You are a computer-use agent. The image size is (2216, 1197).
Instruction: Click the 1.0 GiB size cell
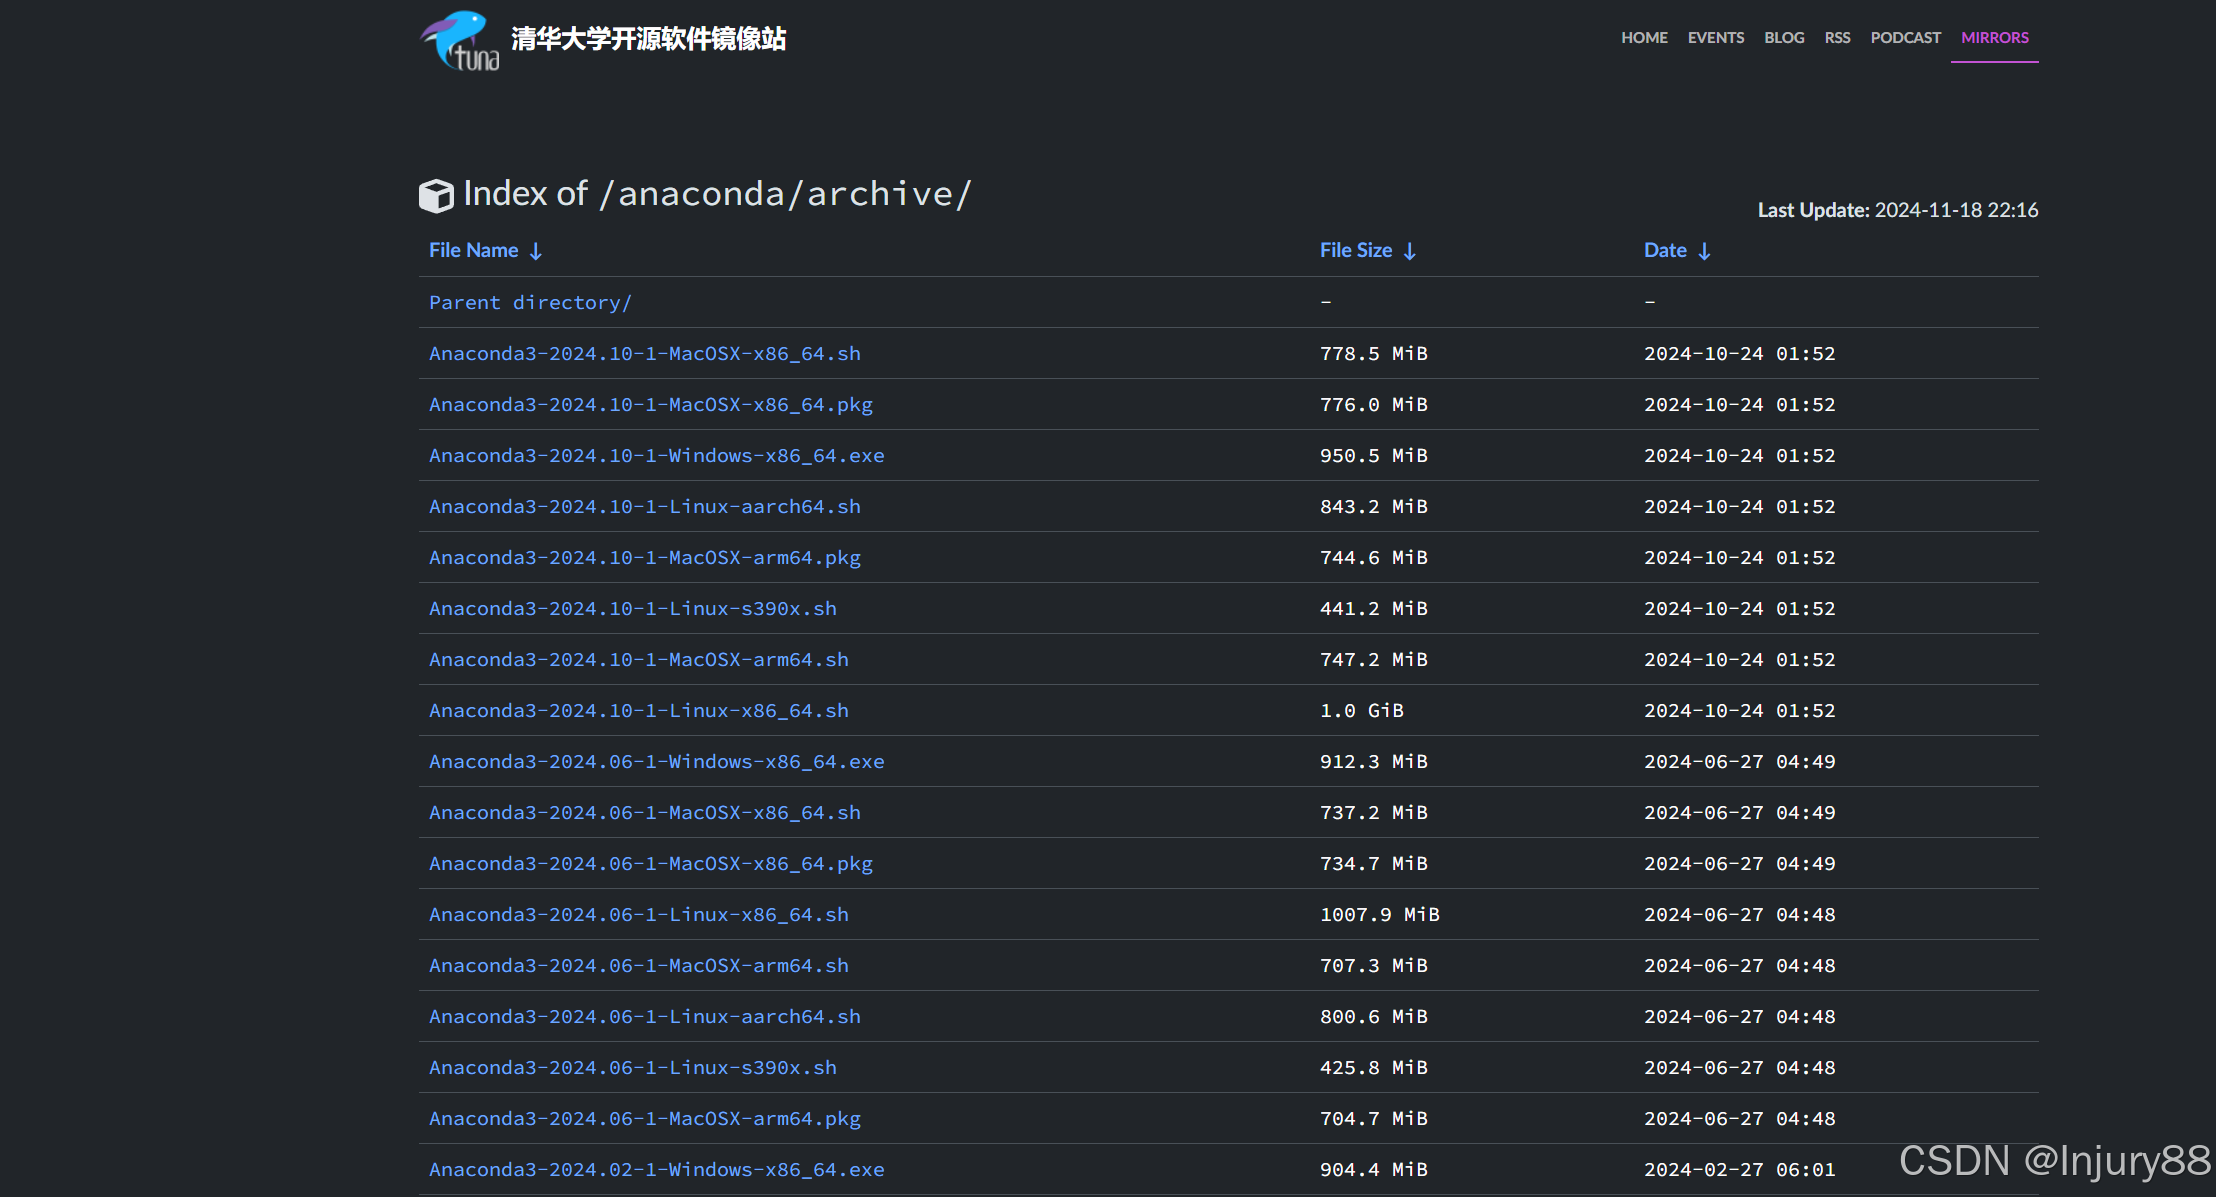coord(1362,711)
